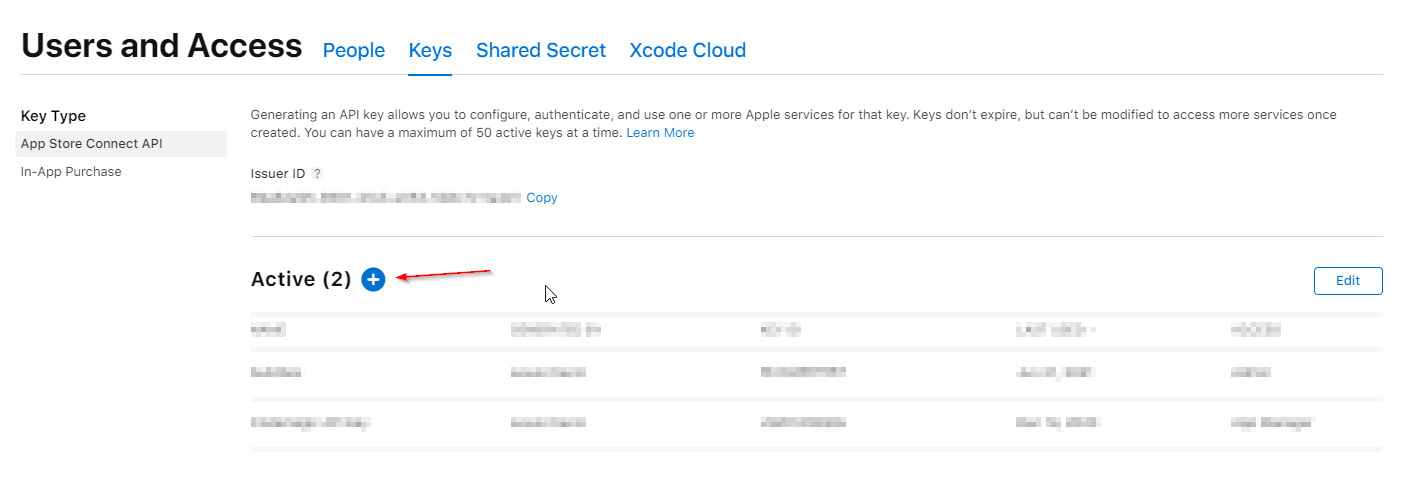Copy the Issuer ID using Copy link
The width and height of the screenshot is (1409, 504).
(x=542, y=198)
